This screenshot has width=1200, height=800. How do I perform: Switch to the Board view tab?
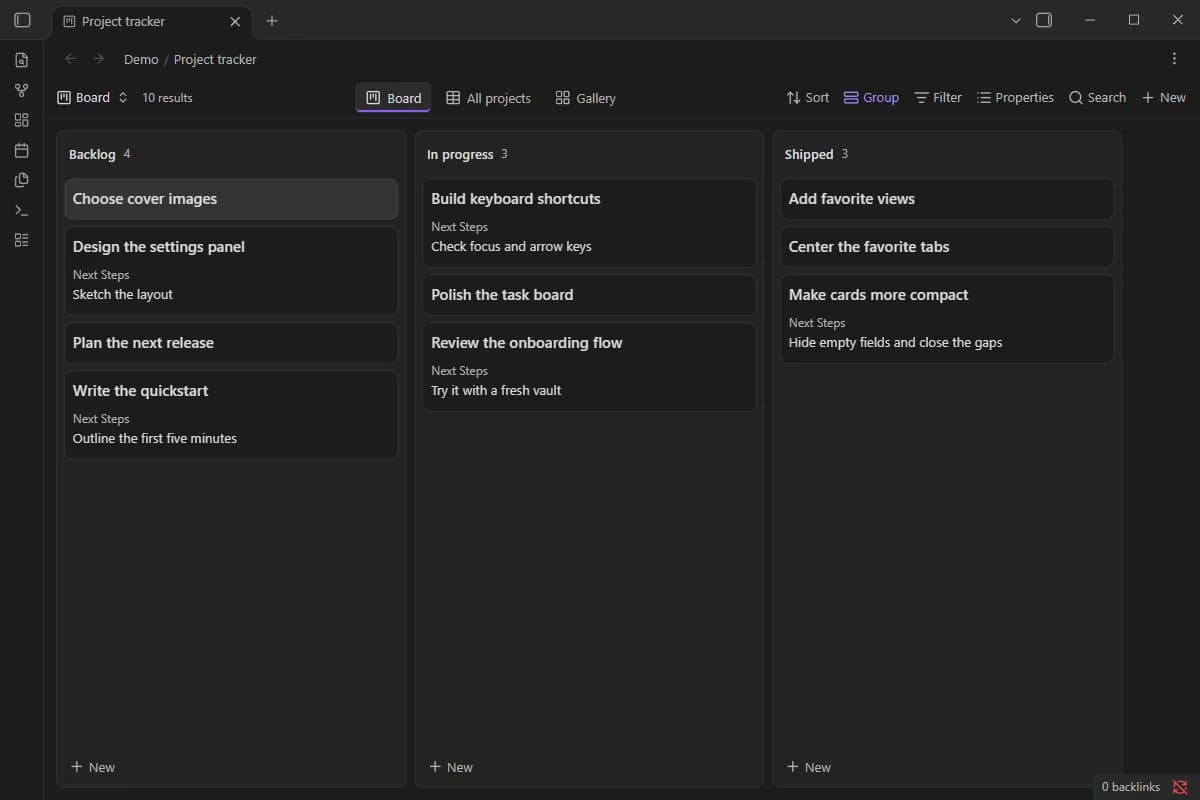tap(394, 98)
